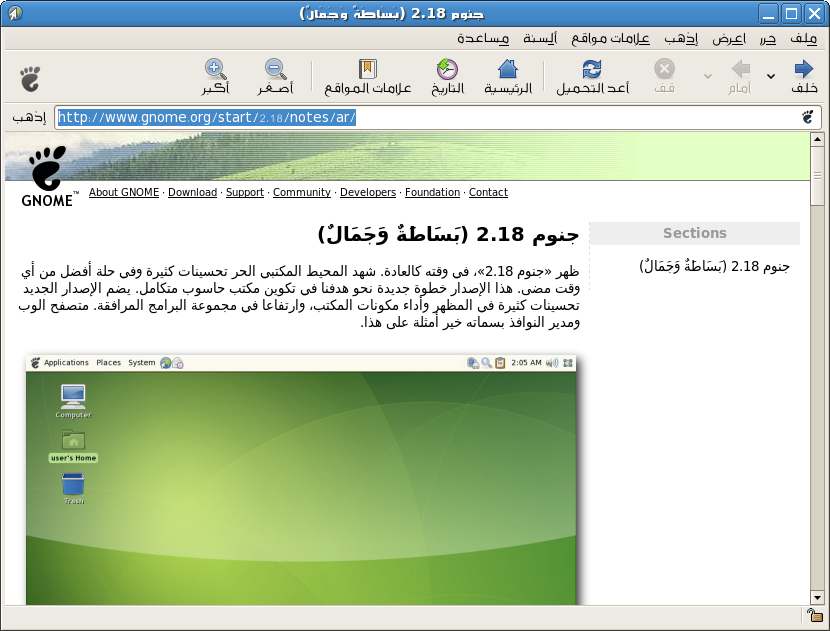Open the File (ملف) menu

click(803, 39)
